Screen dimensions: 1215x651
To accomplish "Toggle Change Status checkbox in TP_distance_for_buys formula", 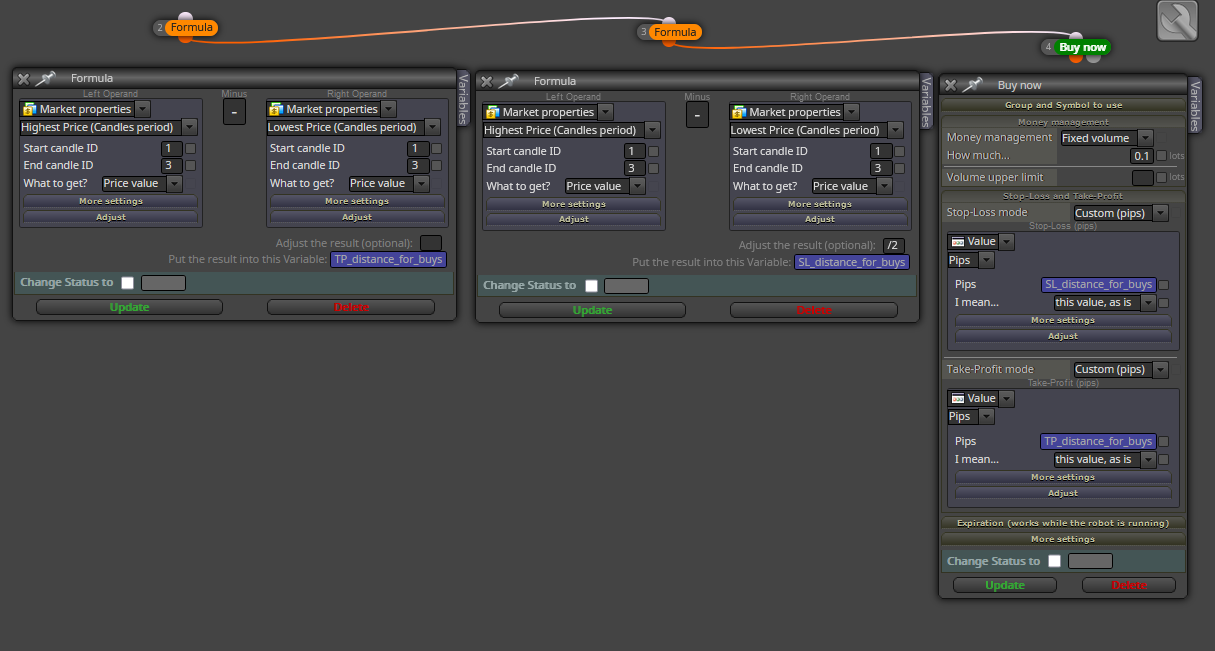I will pyautogui.click(x=128, y=282).
